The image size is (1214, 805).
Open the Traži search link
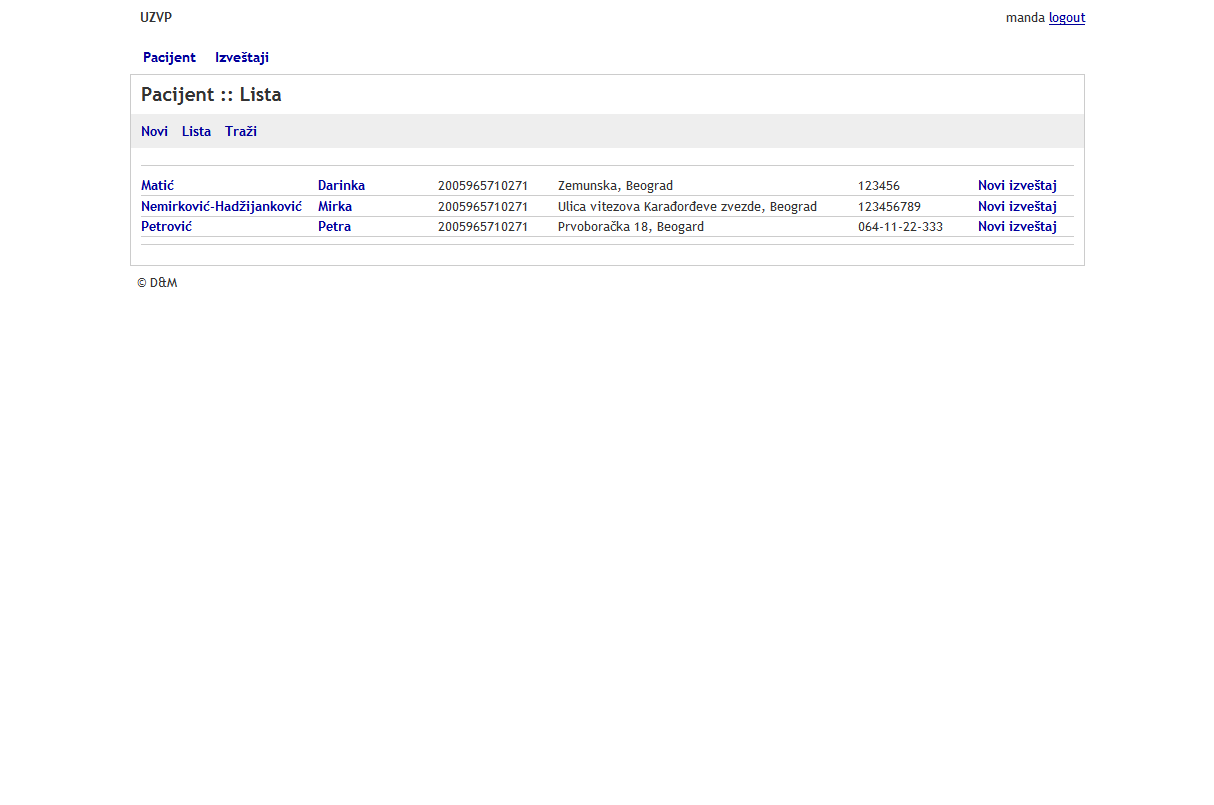[240, 132]
